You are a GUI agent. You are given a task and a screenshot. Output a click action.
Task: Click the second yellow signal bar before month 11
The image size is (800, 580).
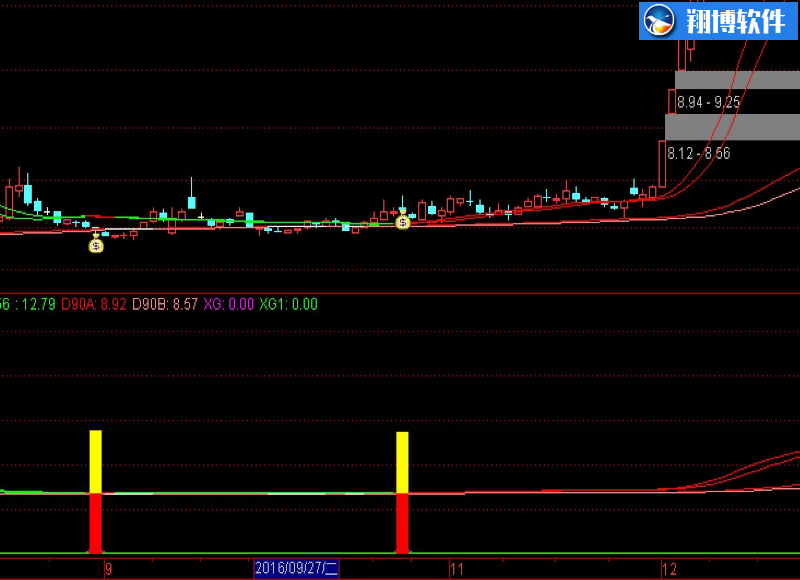(x=402, y=463)
